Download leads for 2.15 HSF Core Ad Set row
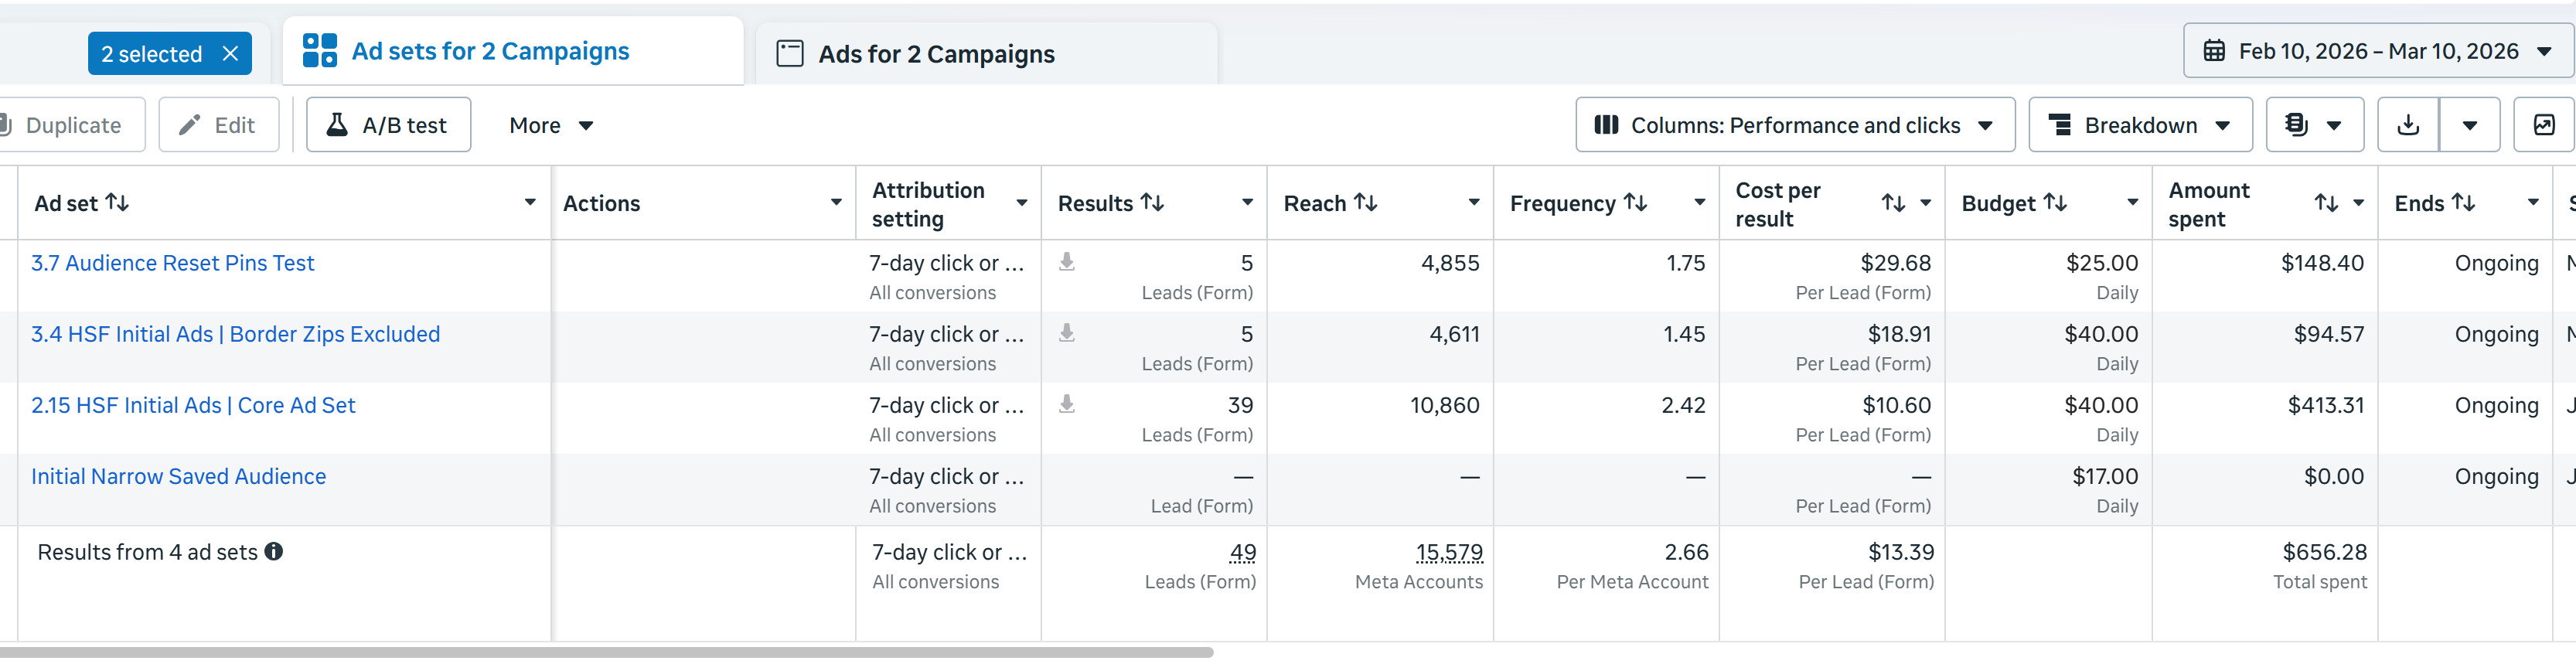The width and height of the screenshot is (2576, 671). coord(1067,404)
